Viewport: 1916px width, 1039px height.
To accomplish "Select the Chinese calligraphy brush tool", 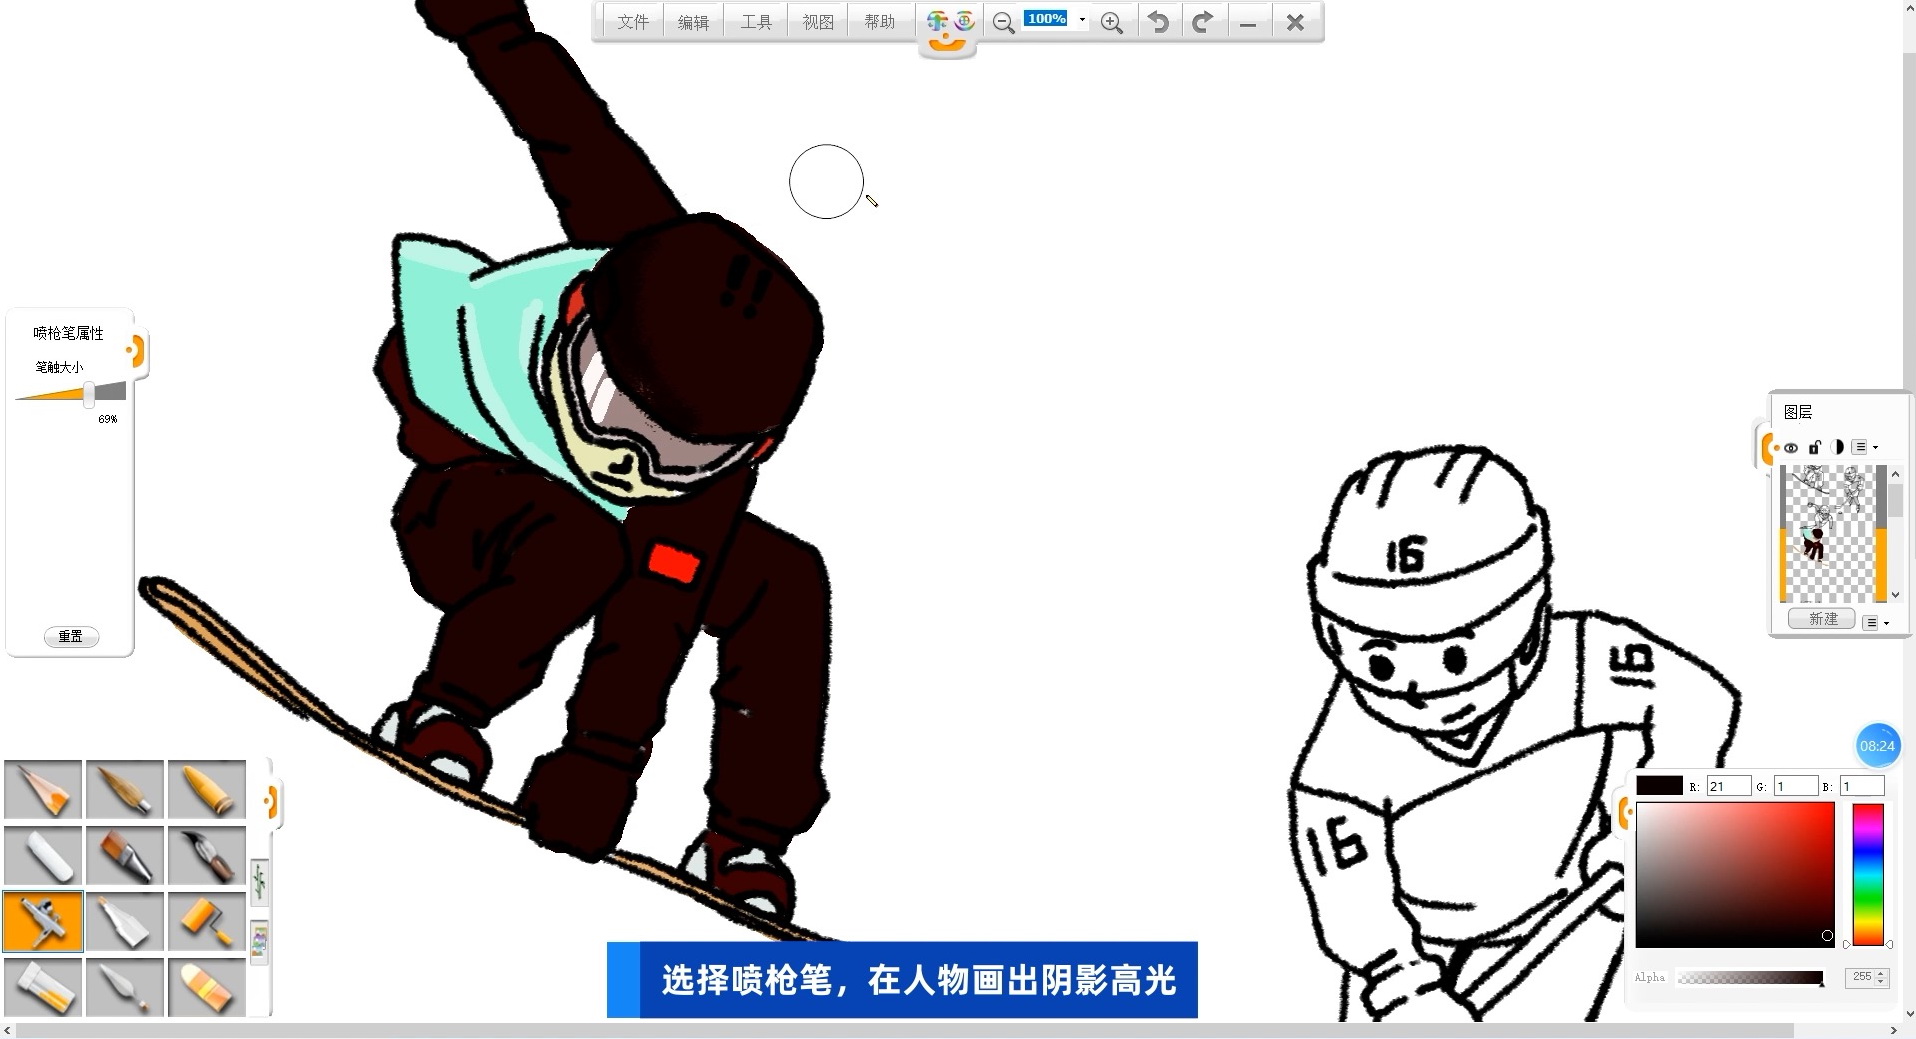I will 206,856.
